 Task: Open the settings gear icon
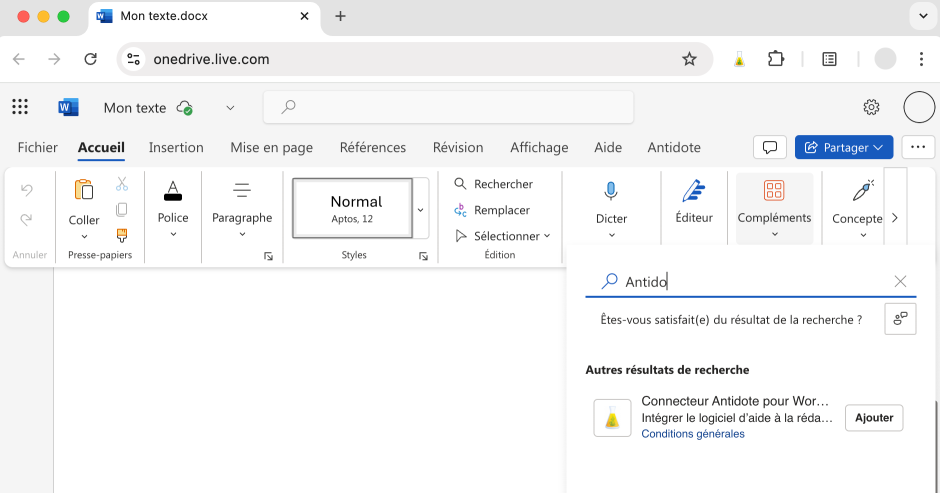pyautogui.click(x=871, y=107)
